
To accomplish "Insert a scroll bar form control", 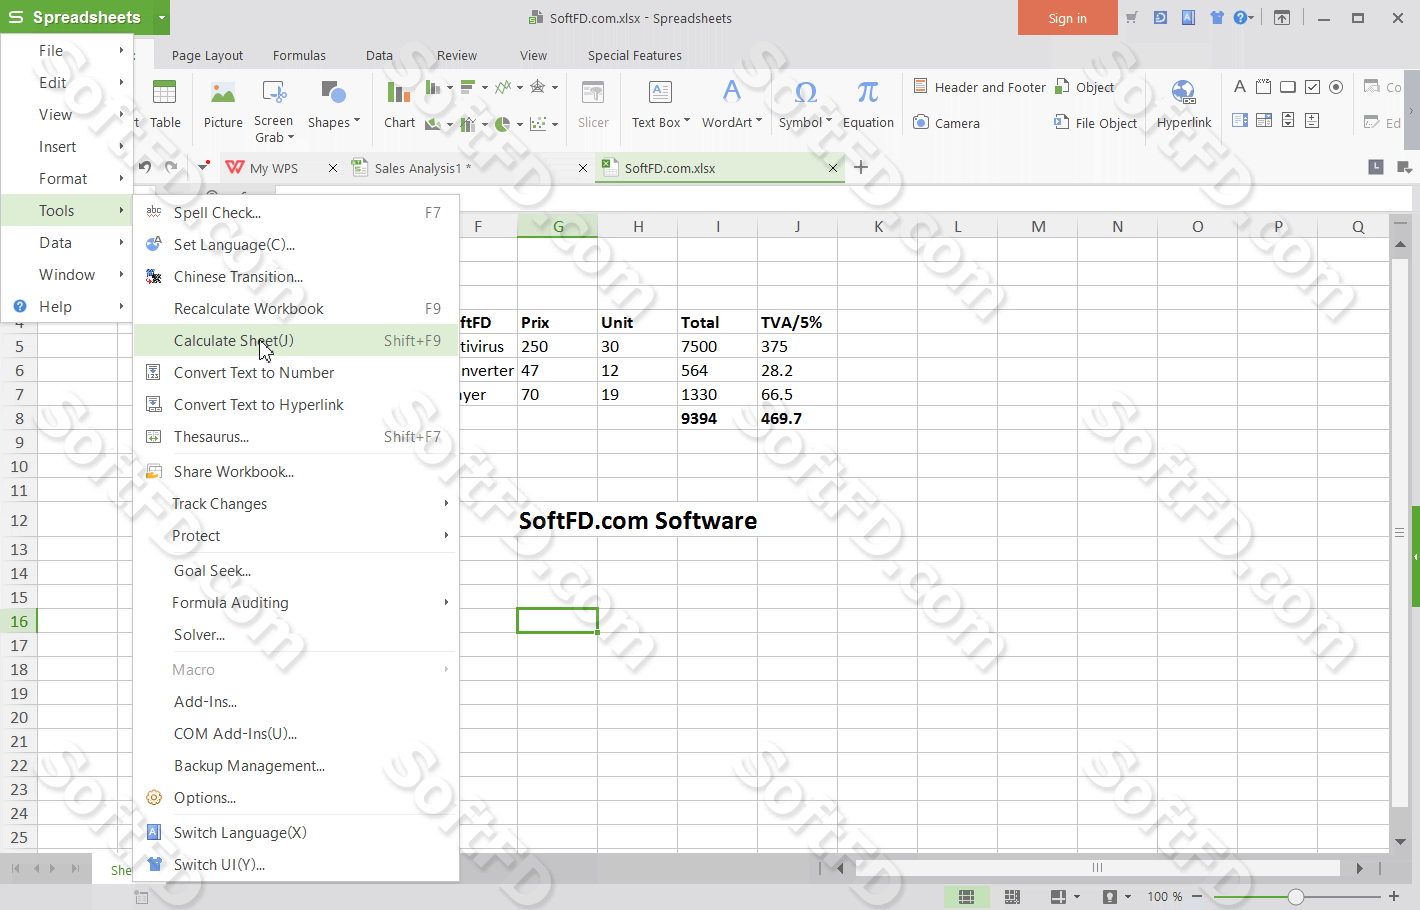I will coord(1312,120).
